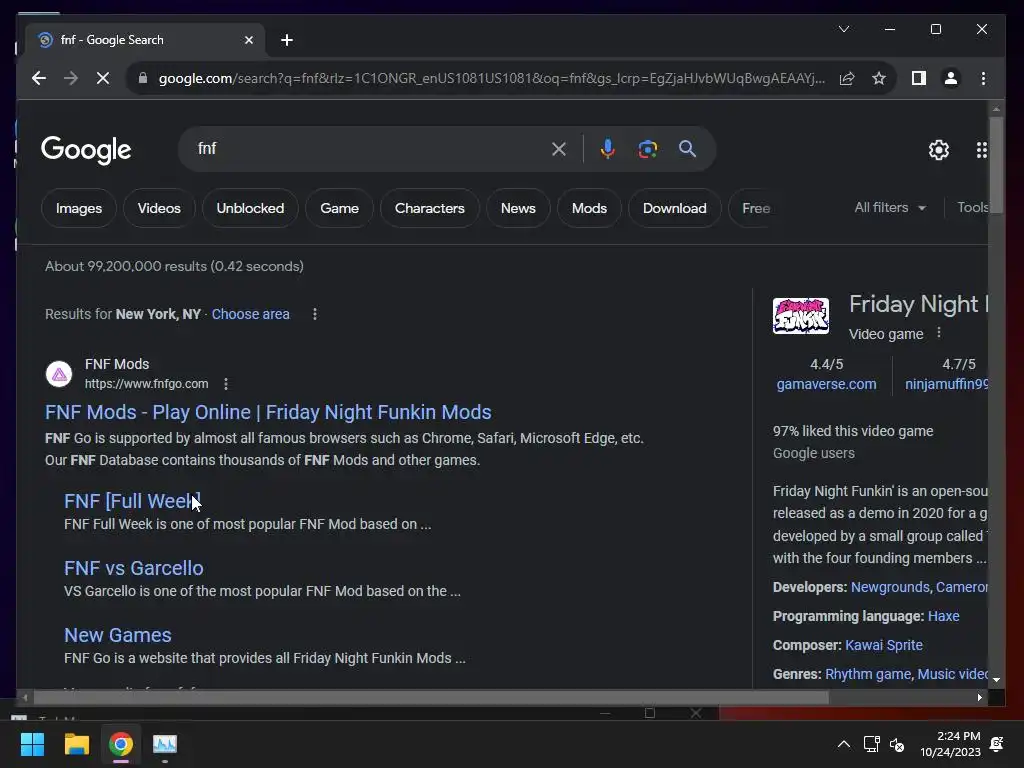This screenshot has height=768, width=1024.
Task: Select the Mods filter chip
Action: click(589, 208)
